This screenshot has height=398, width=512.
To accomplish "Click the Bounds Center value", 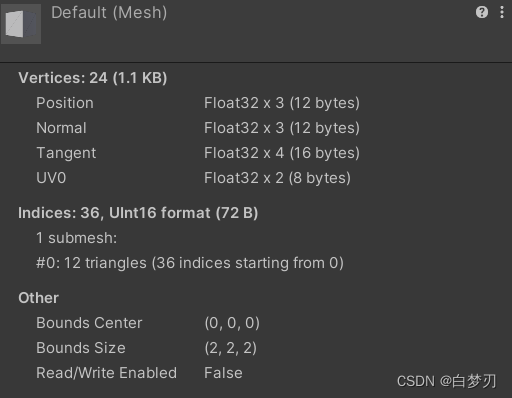I will coord(232,323).
